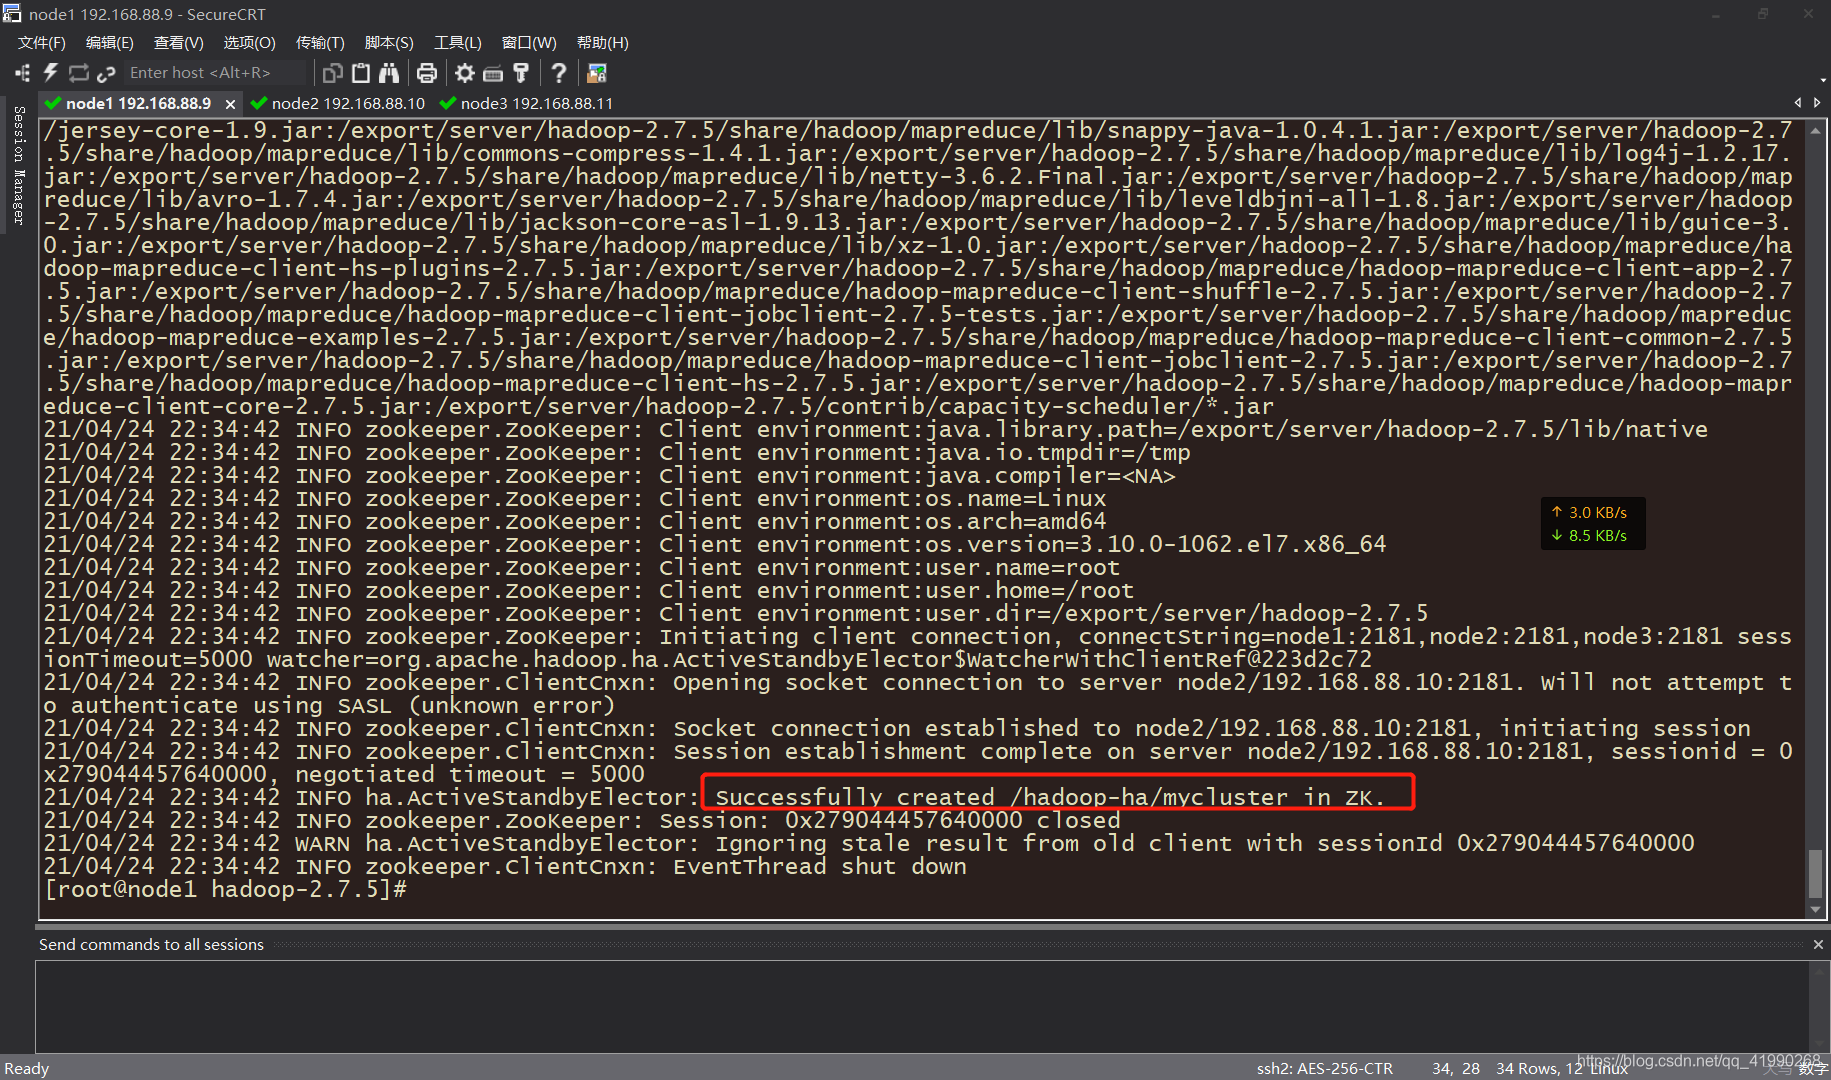1831x1080 pixels.
Task: Click the terminal scrollbar down arrow
Action: [x=1816, y=910]
